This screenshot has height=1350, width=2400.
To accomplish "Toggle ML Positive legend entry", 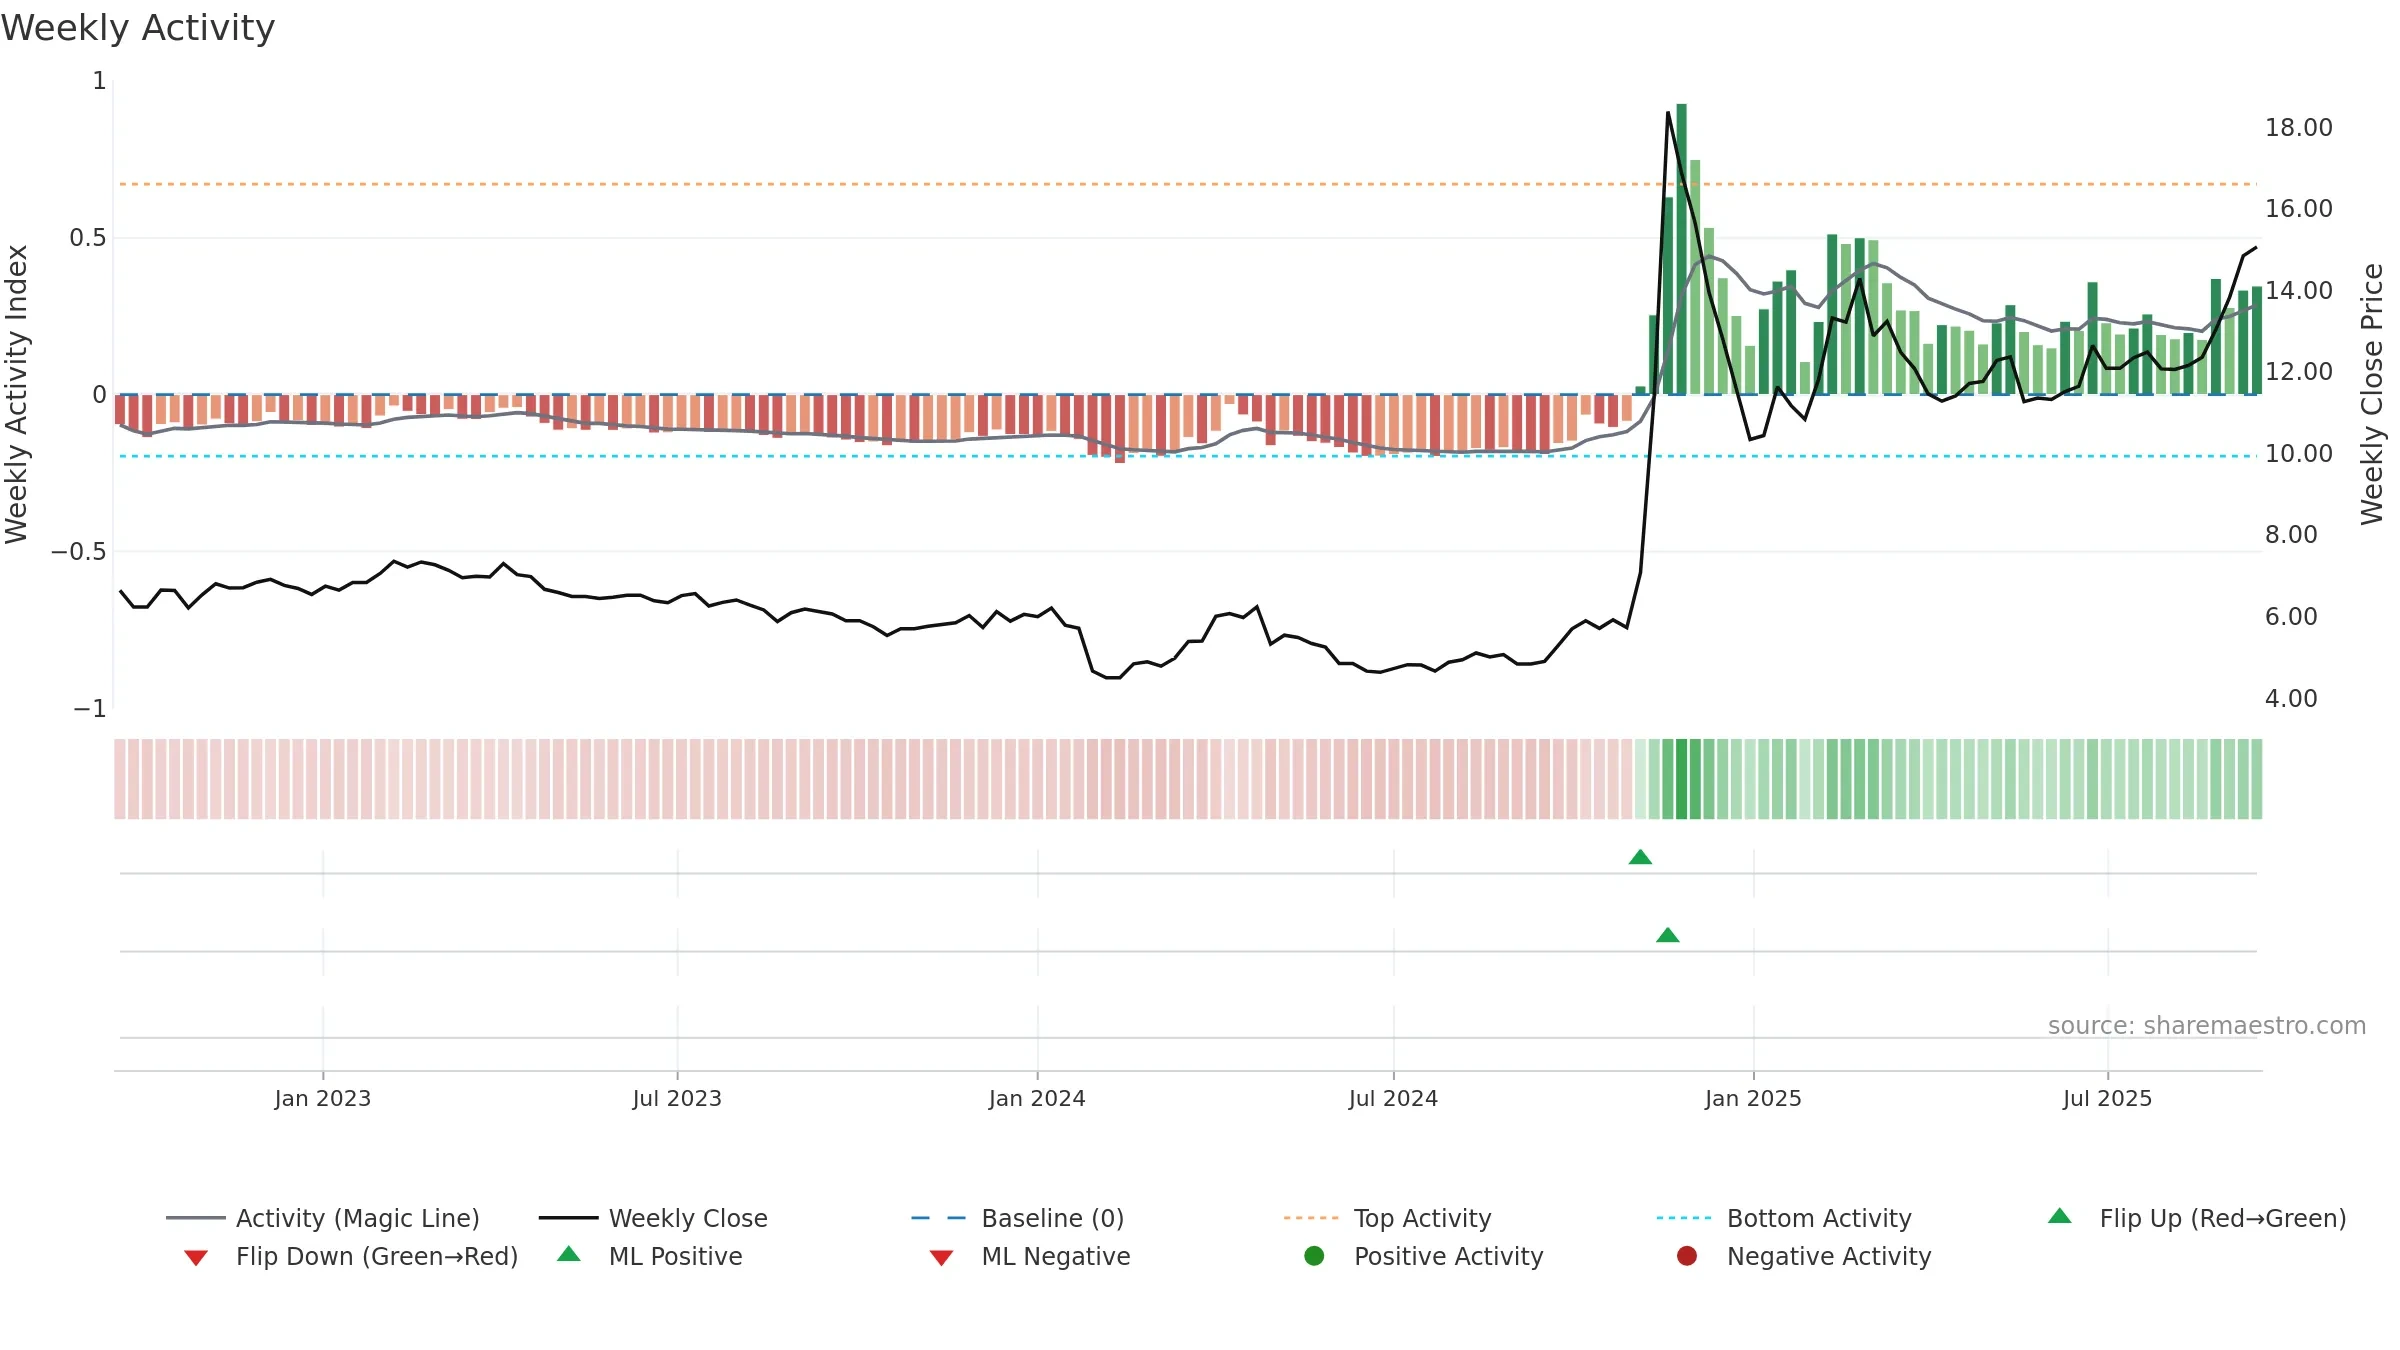I will click(650, 1256).
